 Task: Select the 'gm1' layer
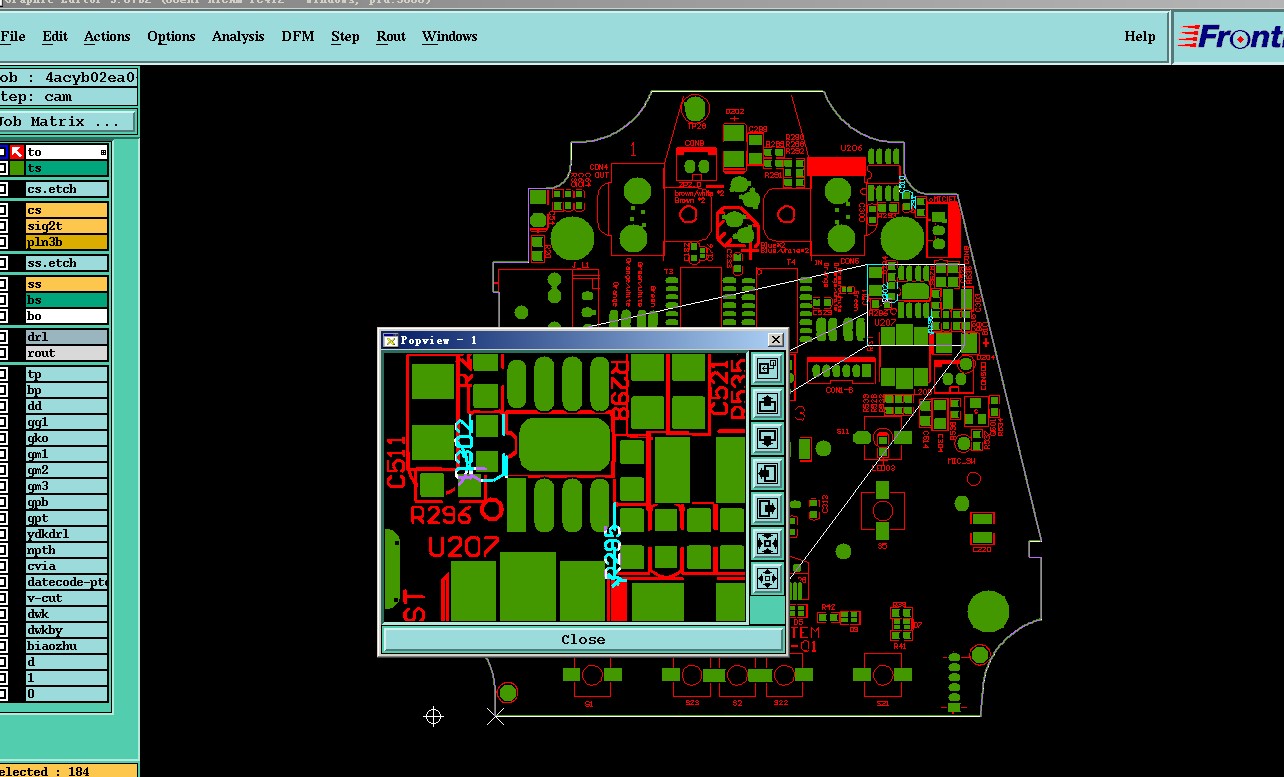coord(66,454)
